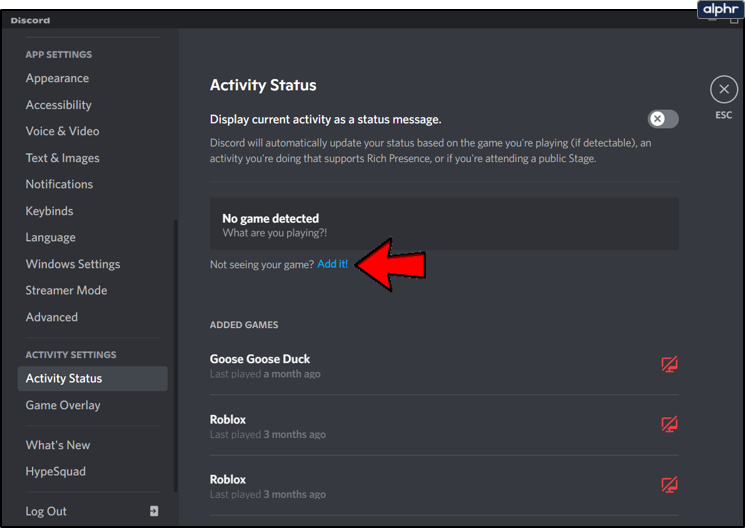Select Text & Images in sidebar
Viewport: 746px width, 528px height.
(x=62, y=158)
